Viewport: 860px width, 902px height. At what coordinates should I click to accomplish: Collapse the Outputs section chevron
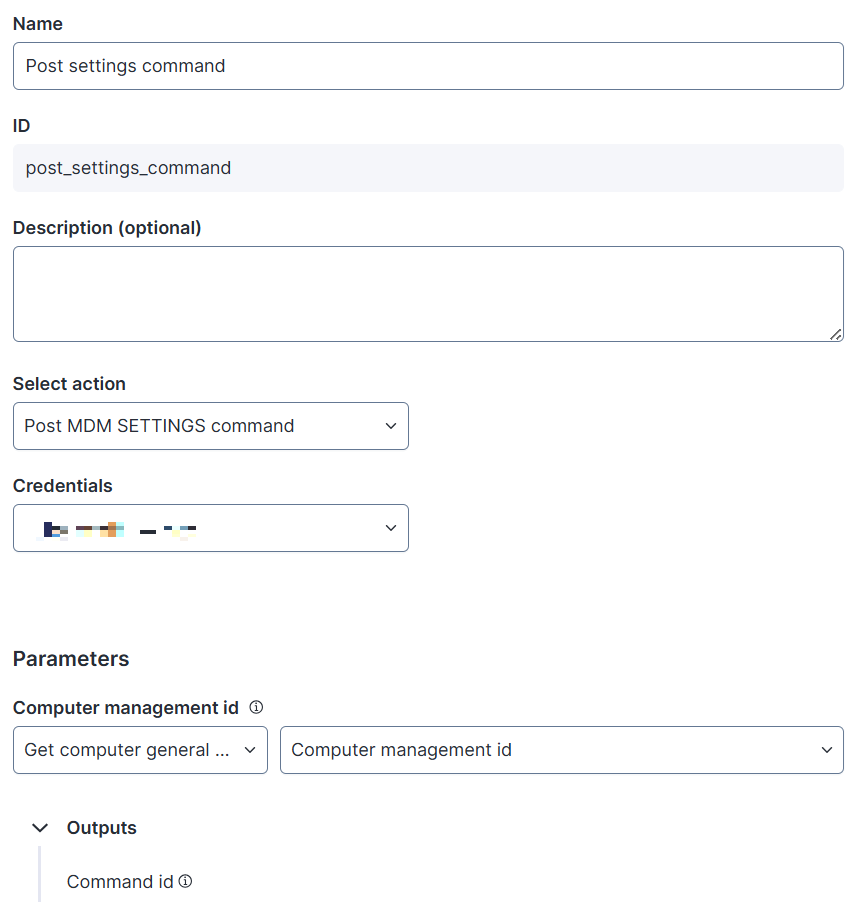(x=40, y=828)
